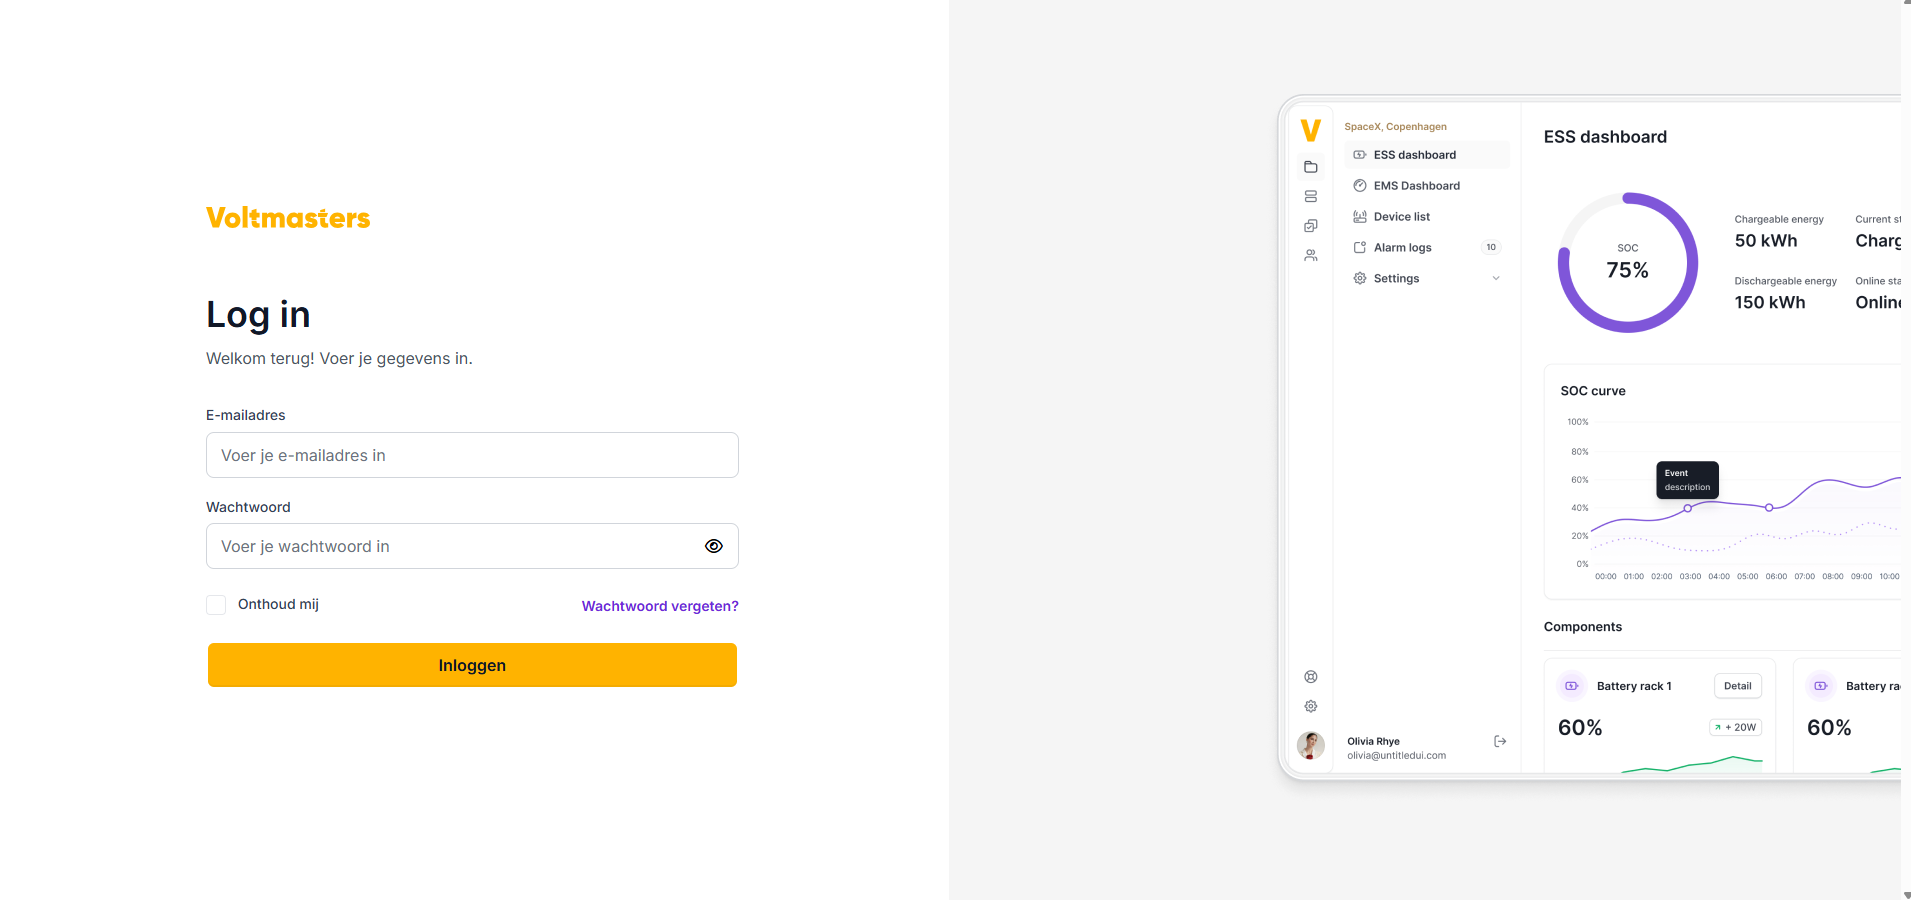1911x900 pixels.
Task: Click the yellow V logo in dashboard preview
Action: click(1311, 130)
